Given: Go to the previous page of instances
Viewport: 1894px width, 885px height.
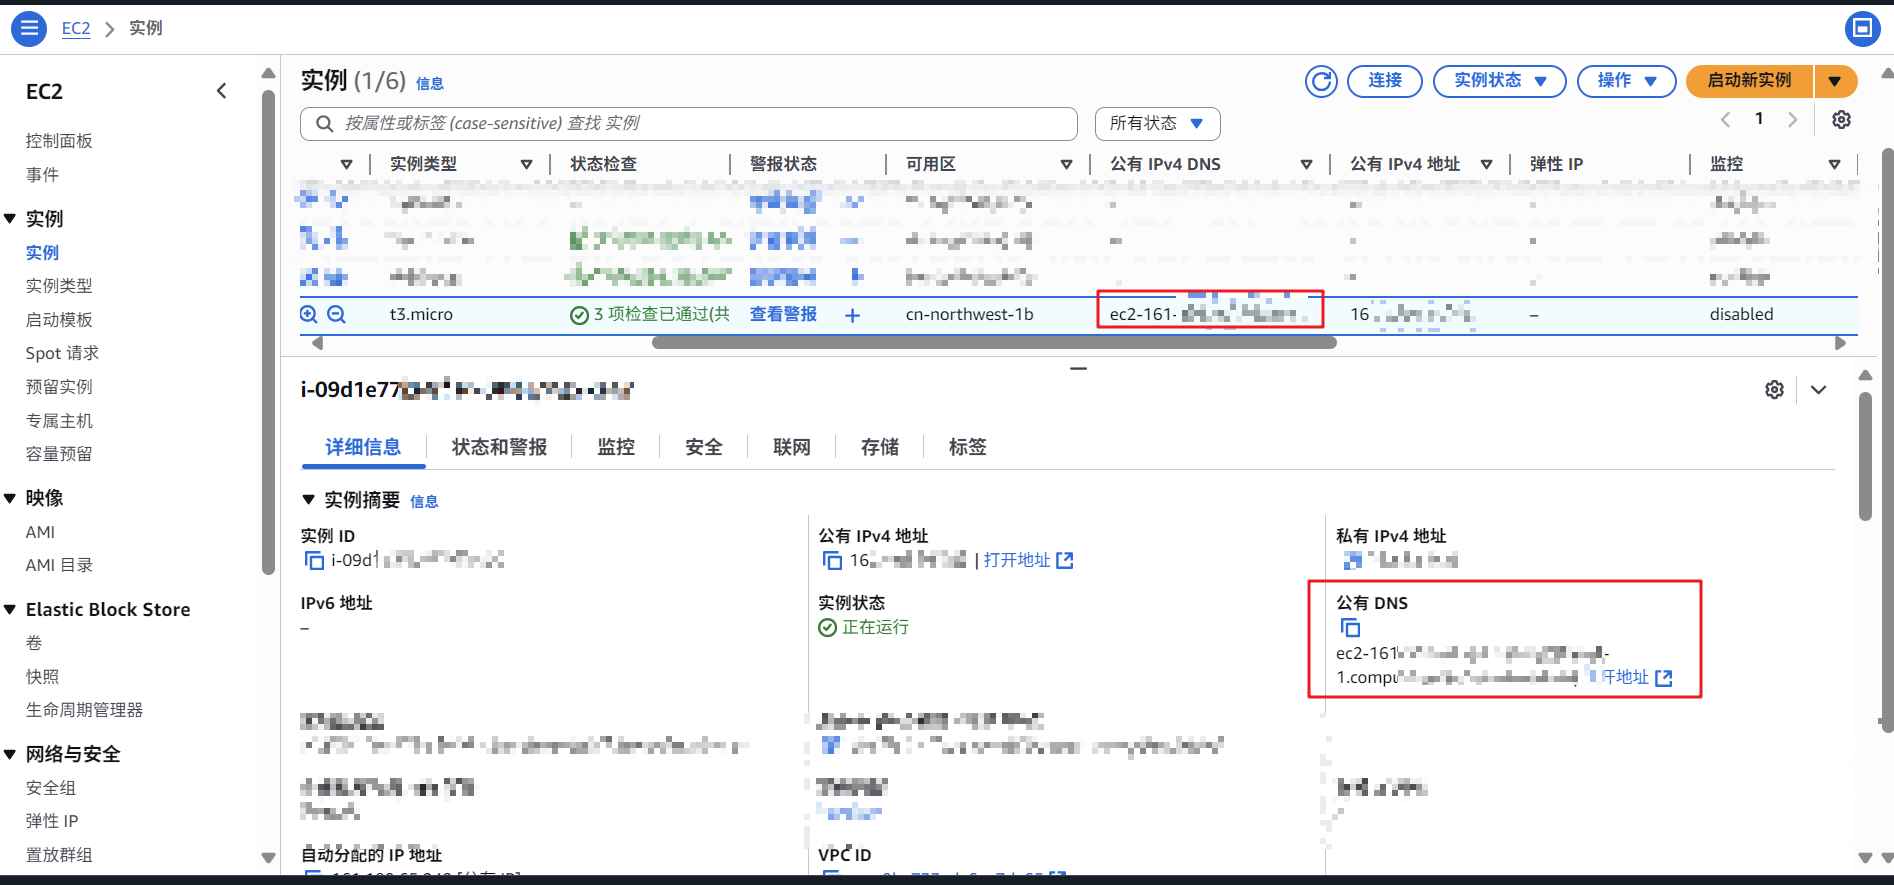Looking at the screenshot, I should click(x=1725, y=120).
